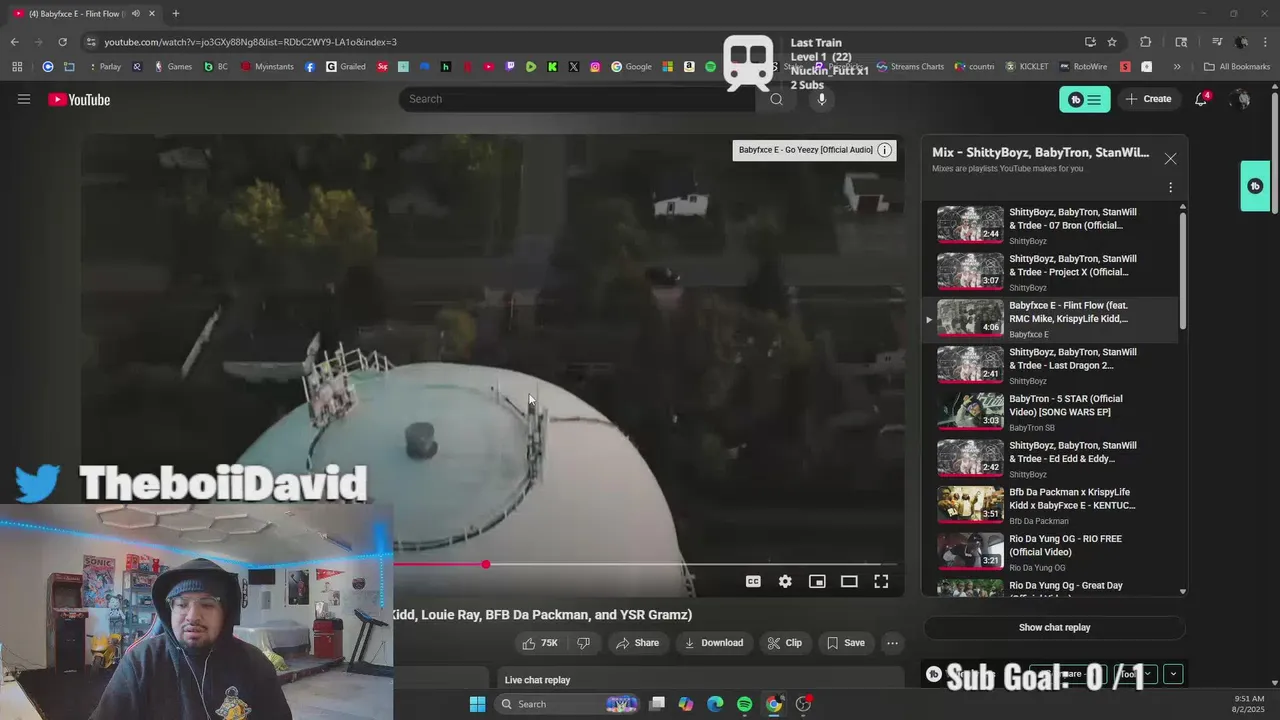1280x720 pixels.
Task: Open the YouTube hamburger guide menu
Action: tap(24, 99)
